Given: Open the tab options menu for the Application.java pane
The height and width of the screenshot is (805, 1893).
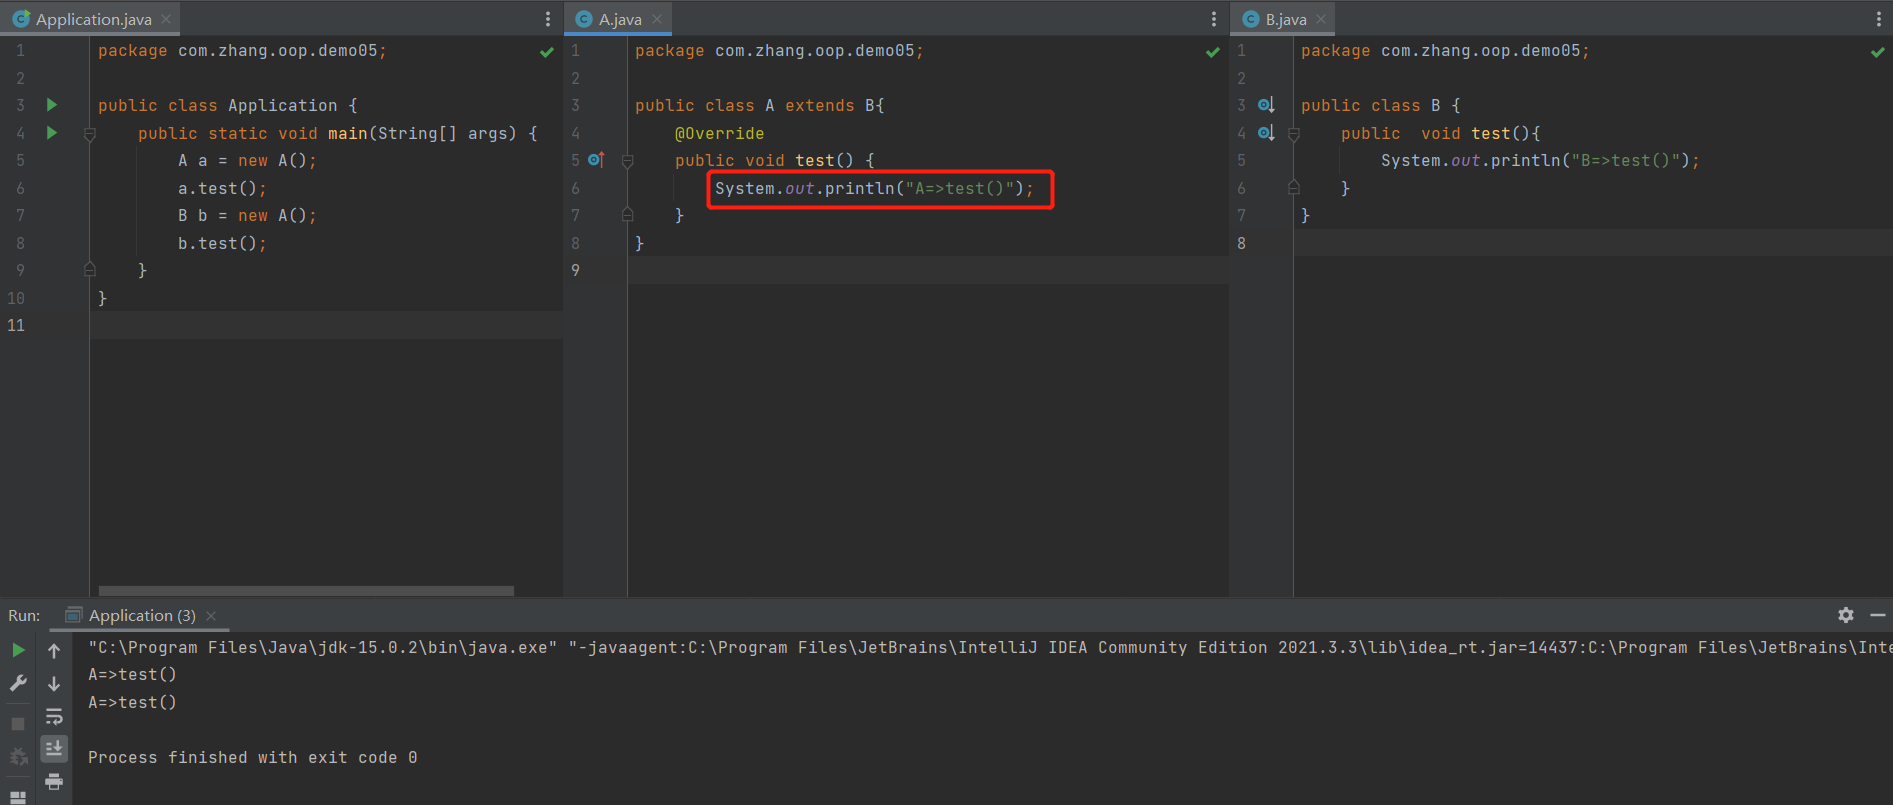Looking at the screenshot, I should (x=548, y=19).
